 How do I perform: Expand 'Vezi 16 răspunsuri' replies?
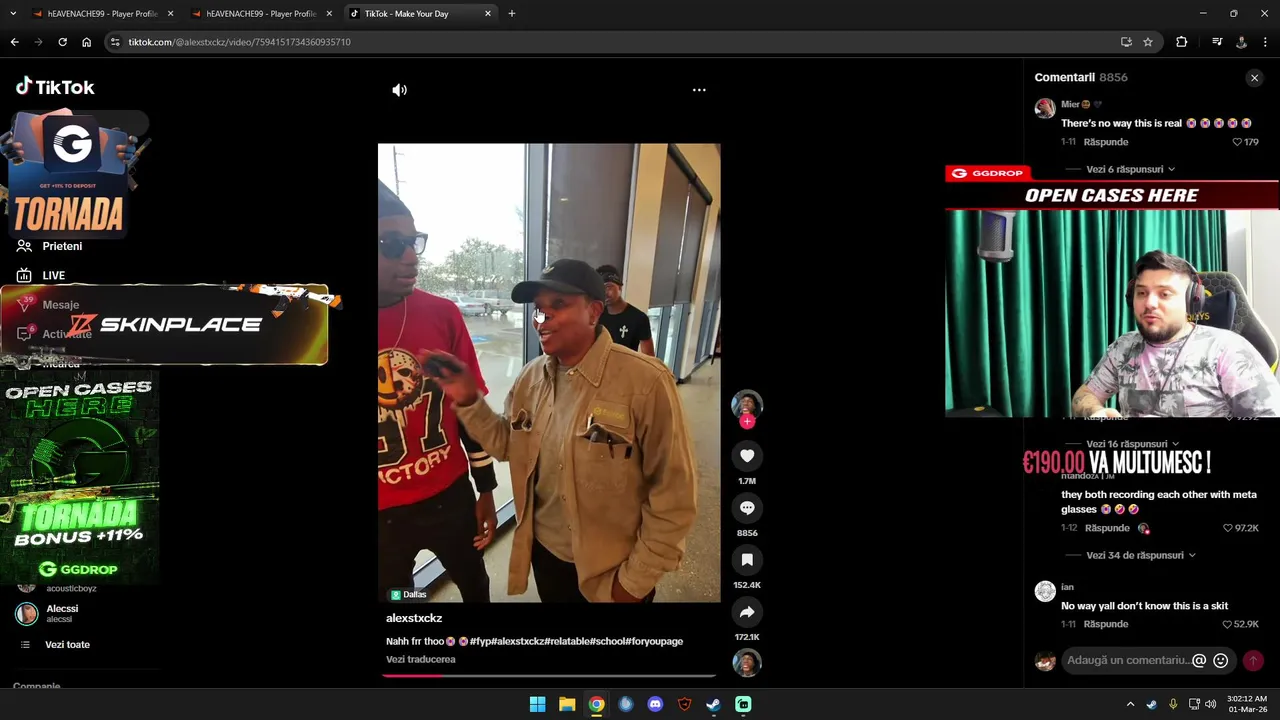[x=1133, y=444]
